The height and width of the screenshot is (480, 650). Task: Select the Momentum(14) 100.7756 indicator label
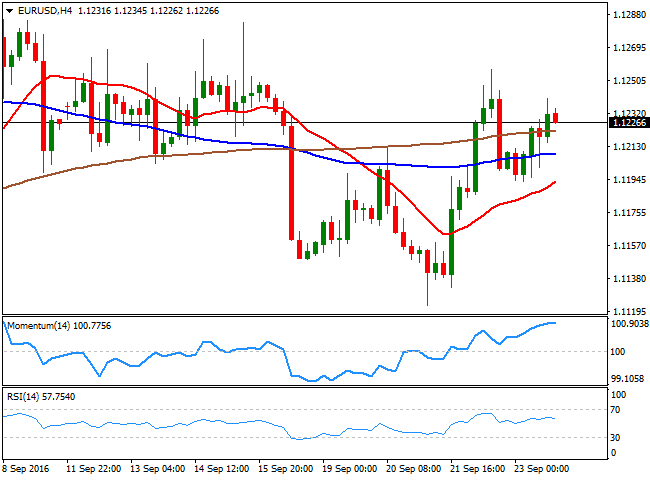click(x=59, y=326)
